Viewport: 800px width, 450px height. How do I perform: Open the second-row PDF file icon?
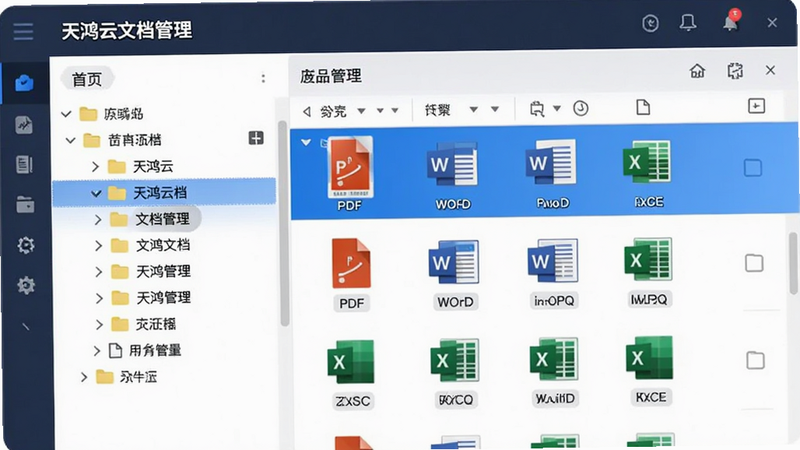coord(351,263)
